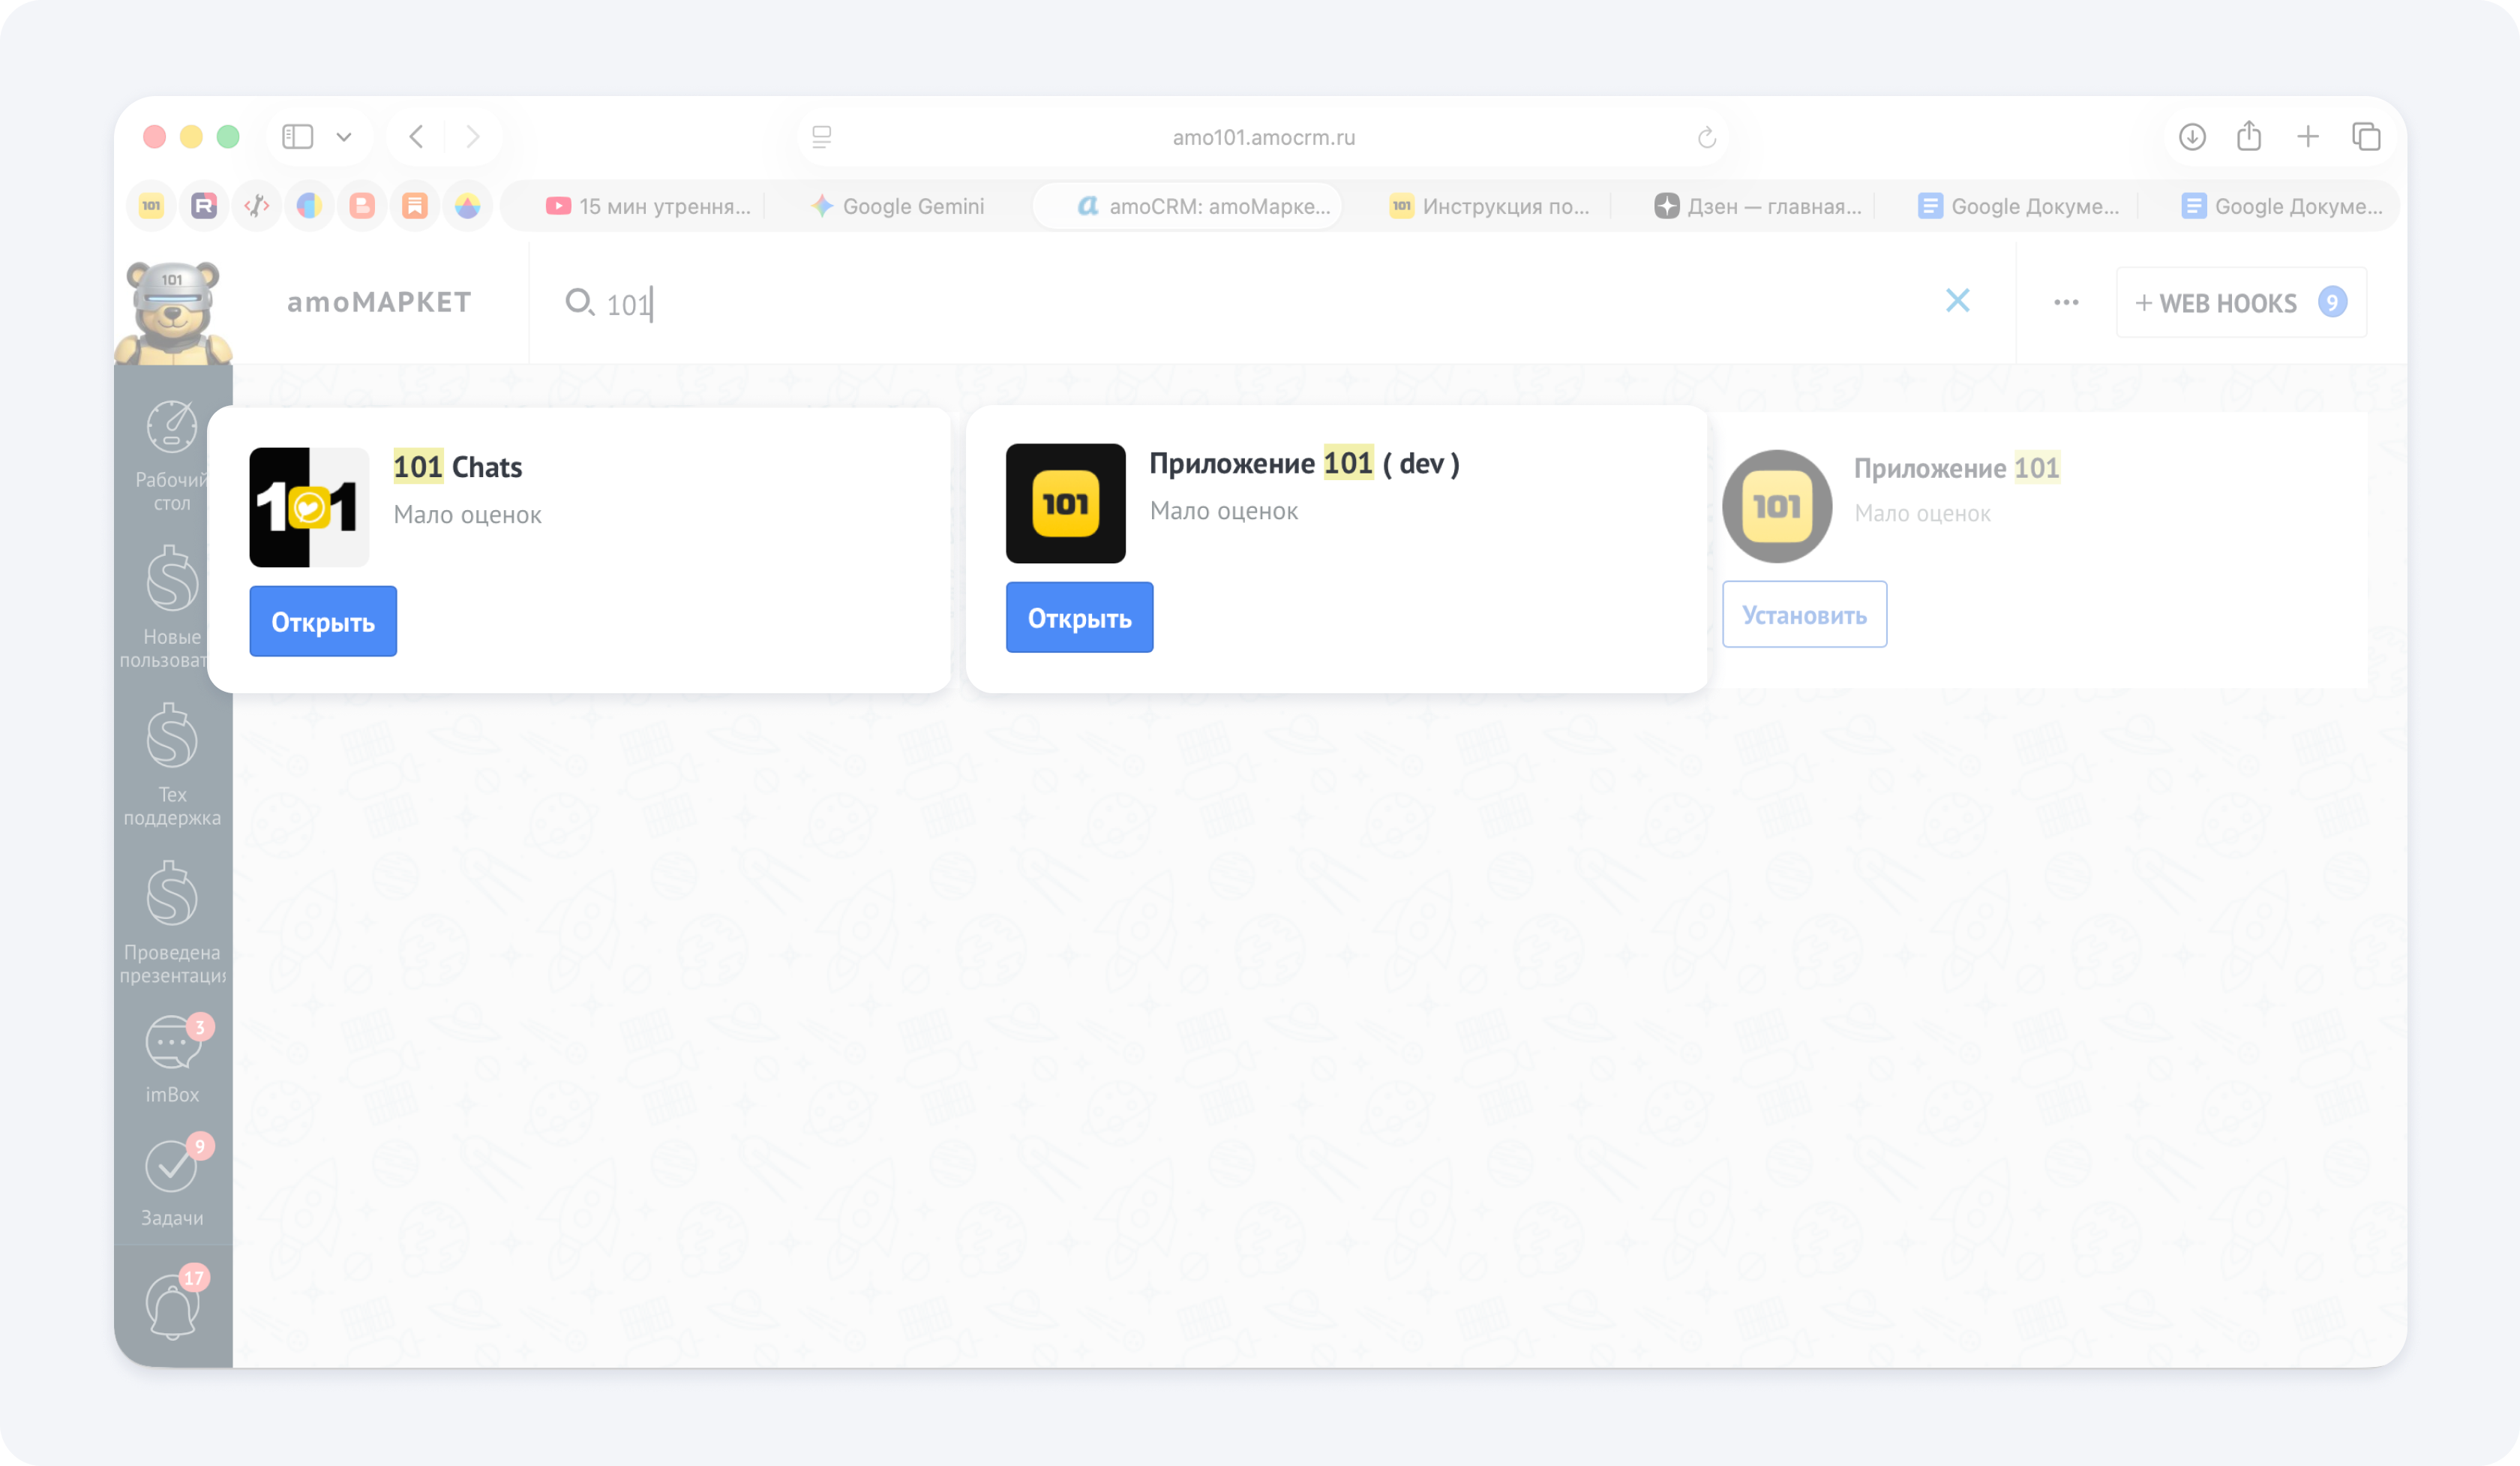Expand the sidebar chevron dropdown
Image resolution: width=2520 pixels, height=1466 pixels.
click(x=344, y=137)
